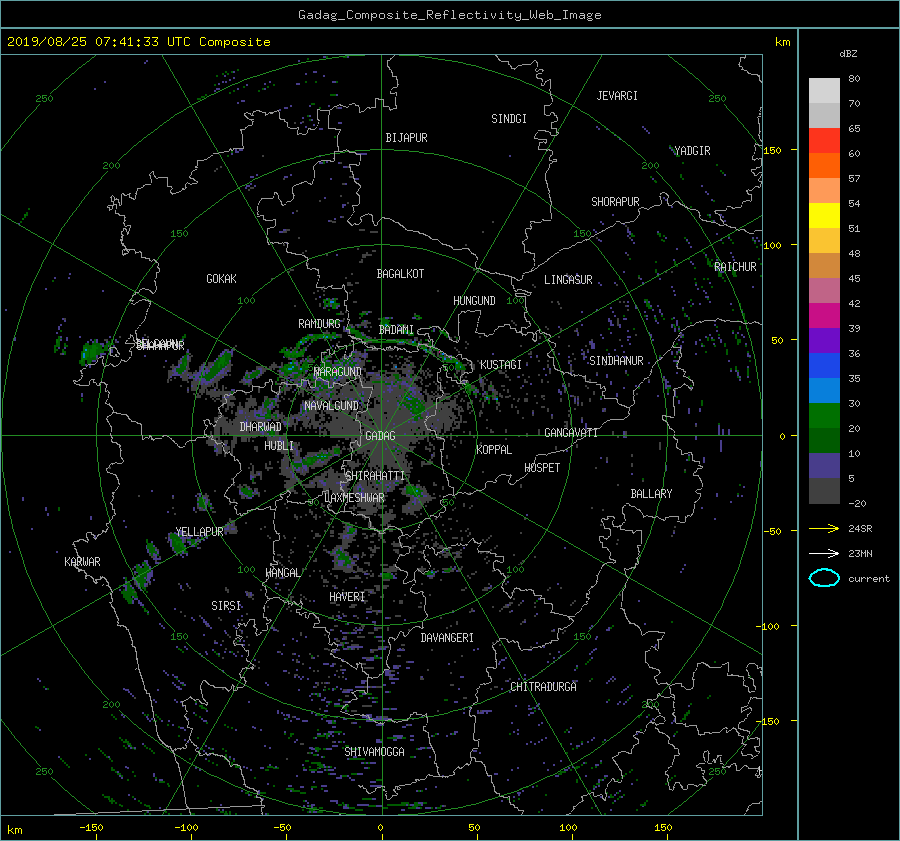Click the dBZ legend heading
Image resolution: width=900 pixels, height=841 pixels.
(848, 54)
